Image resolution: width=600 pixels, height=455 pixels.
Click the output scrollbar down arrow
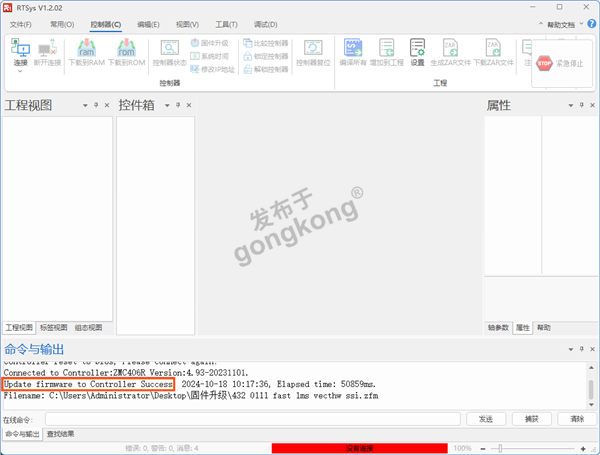click(592, 404)
